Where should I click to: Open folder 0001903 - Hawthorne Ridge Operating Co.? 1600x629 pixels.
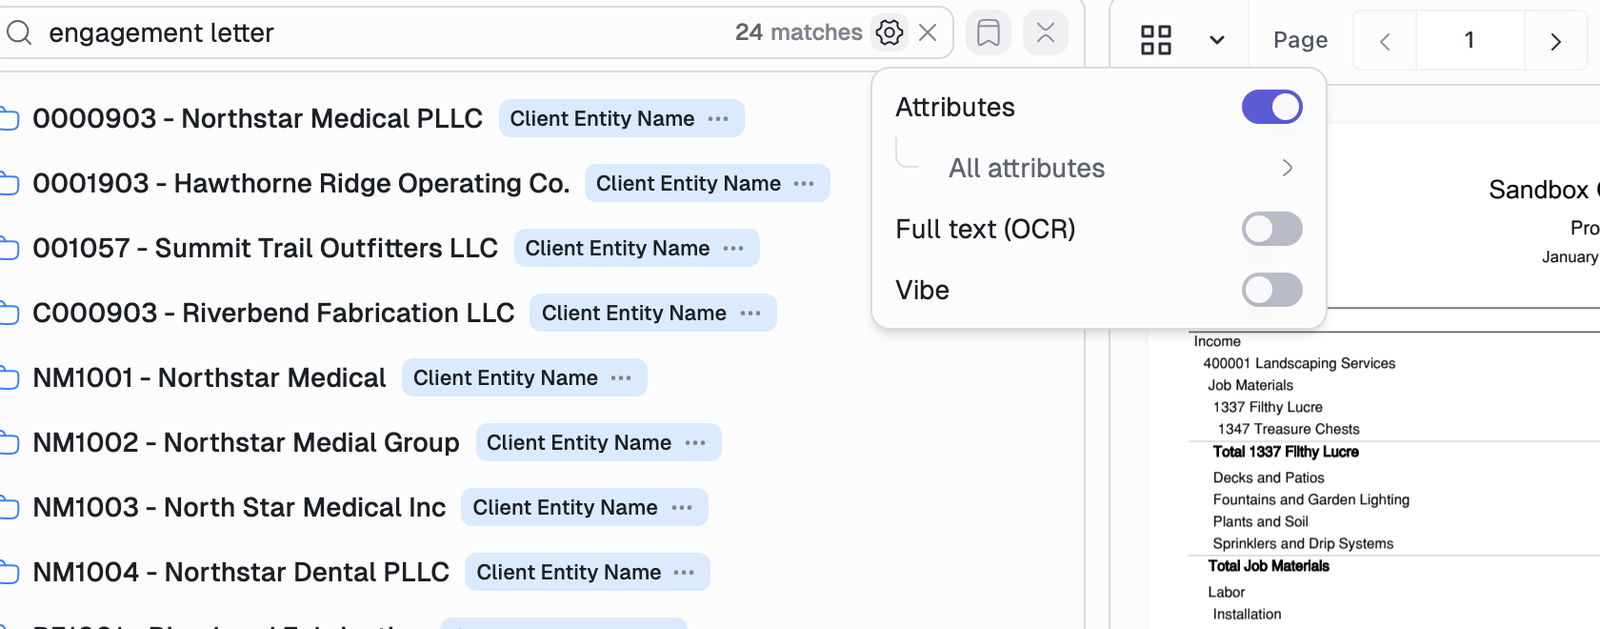301,183
